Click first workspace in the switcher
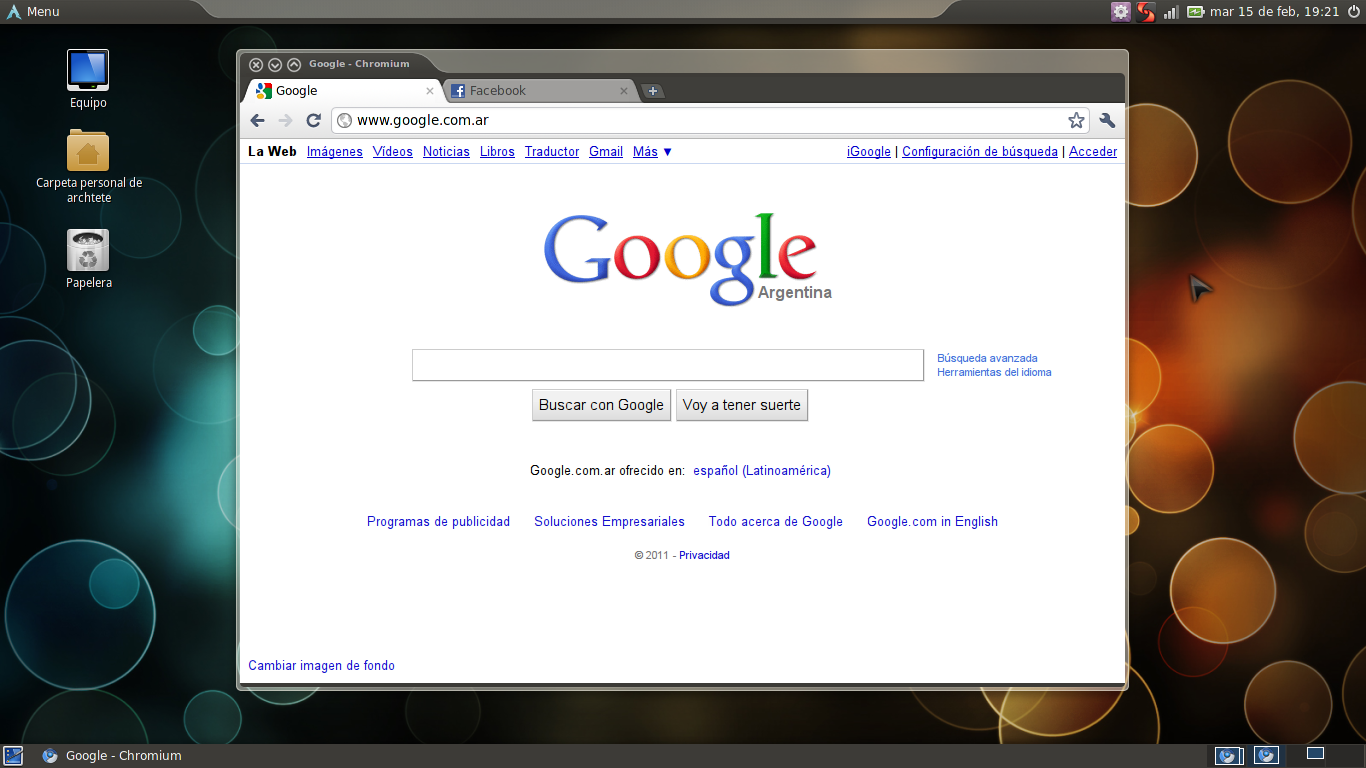1366x768 pixels. pos(1229,755)
